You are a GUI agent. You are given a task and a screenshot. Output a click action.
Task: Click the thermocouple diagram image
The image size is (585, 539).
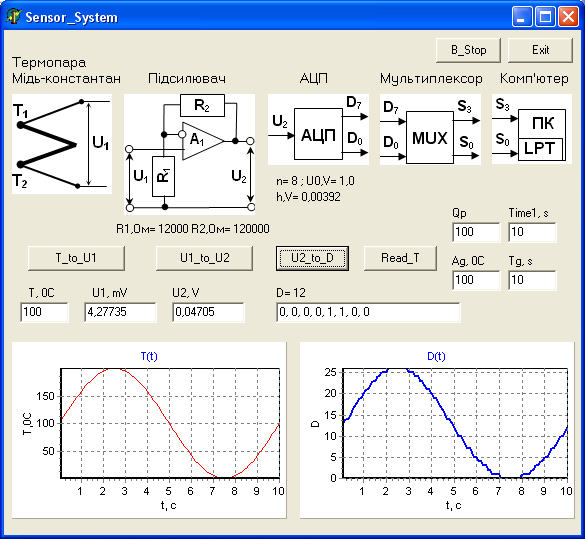tap(62, 144)
